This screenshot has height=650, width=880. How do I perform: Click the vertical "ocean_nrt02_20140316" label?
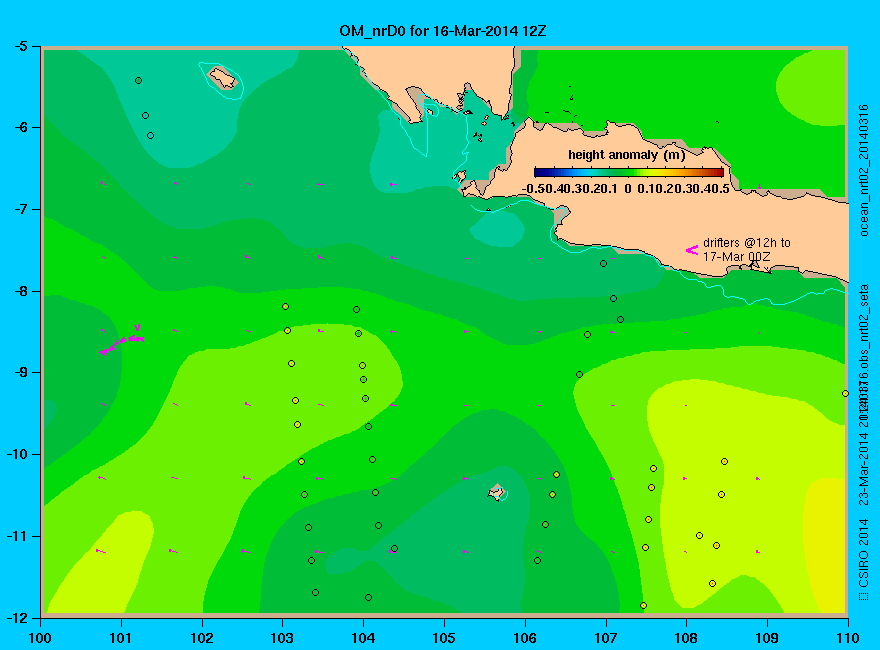tap(864, 170)
